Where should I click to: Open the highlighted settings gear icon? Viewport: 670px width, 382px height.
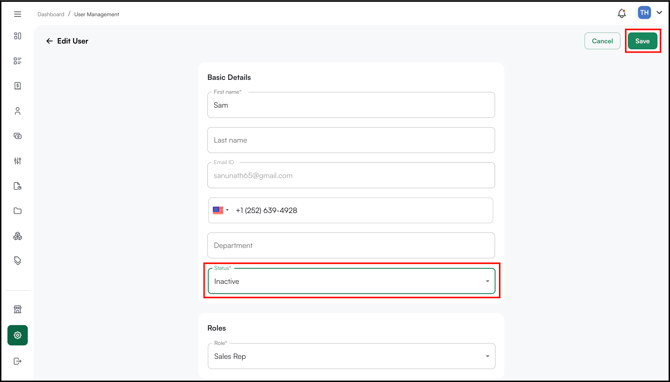[x=18, y=335]
